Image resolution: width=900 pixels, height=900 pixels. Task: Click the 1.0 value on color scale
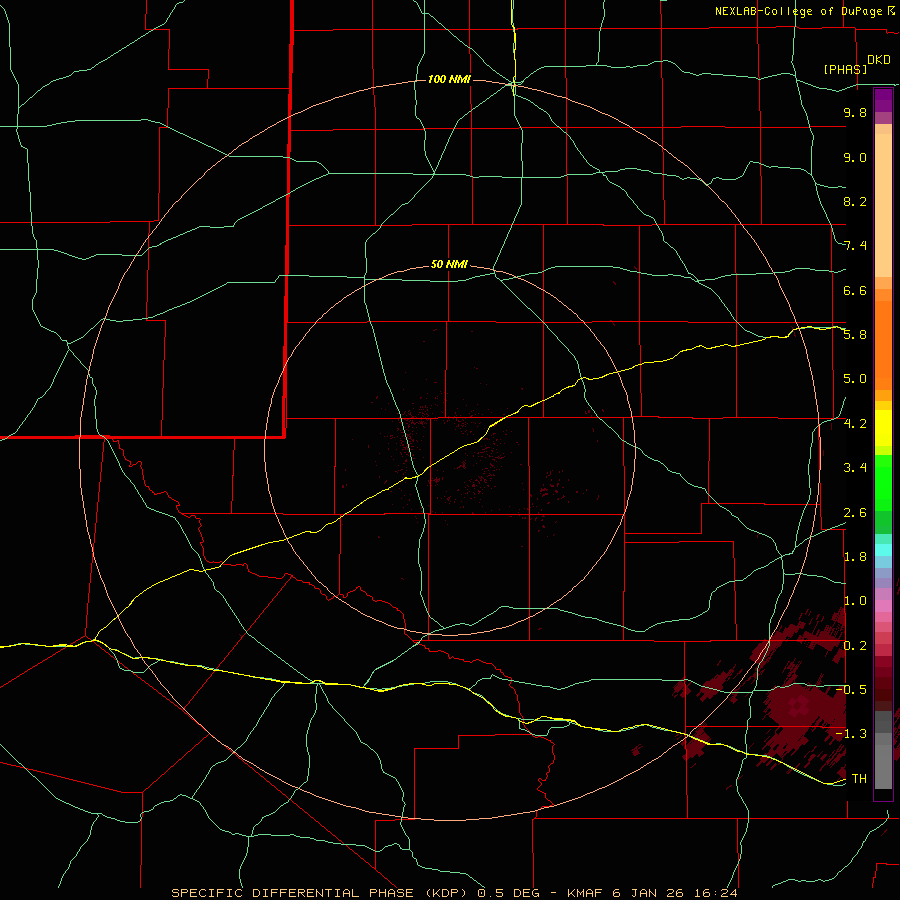(x=855, y=601)
